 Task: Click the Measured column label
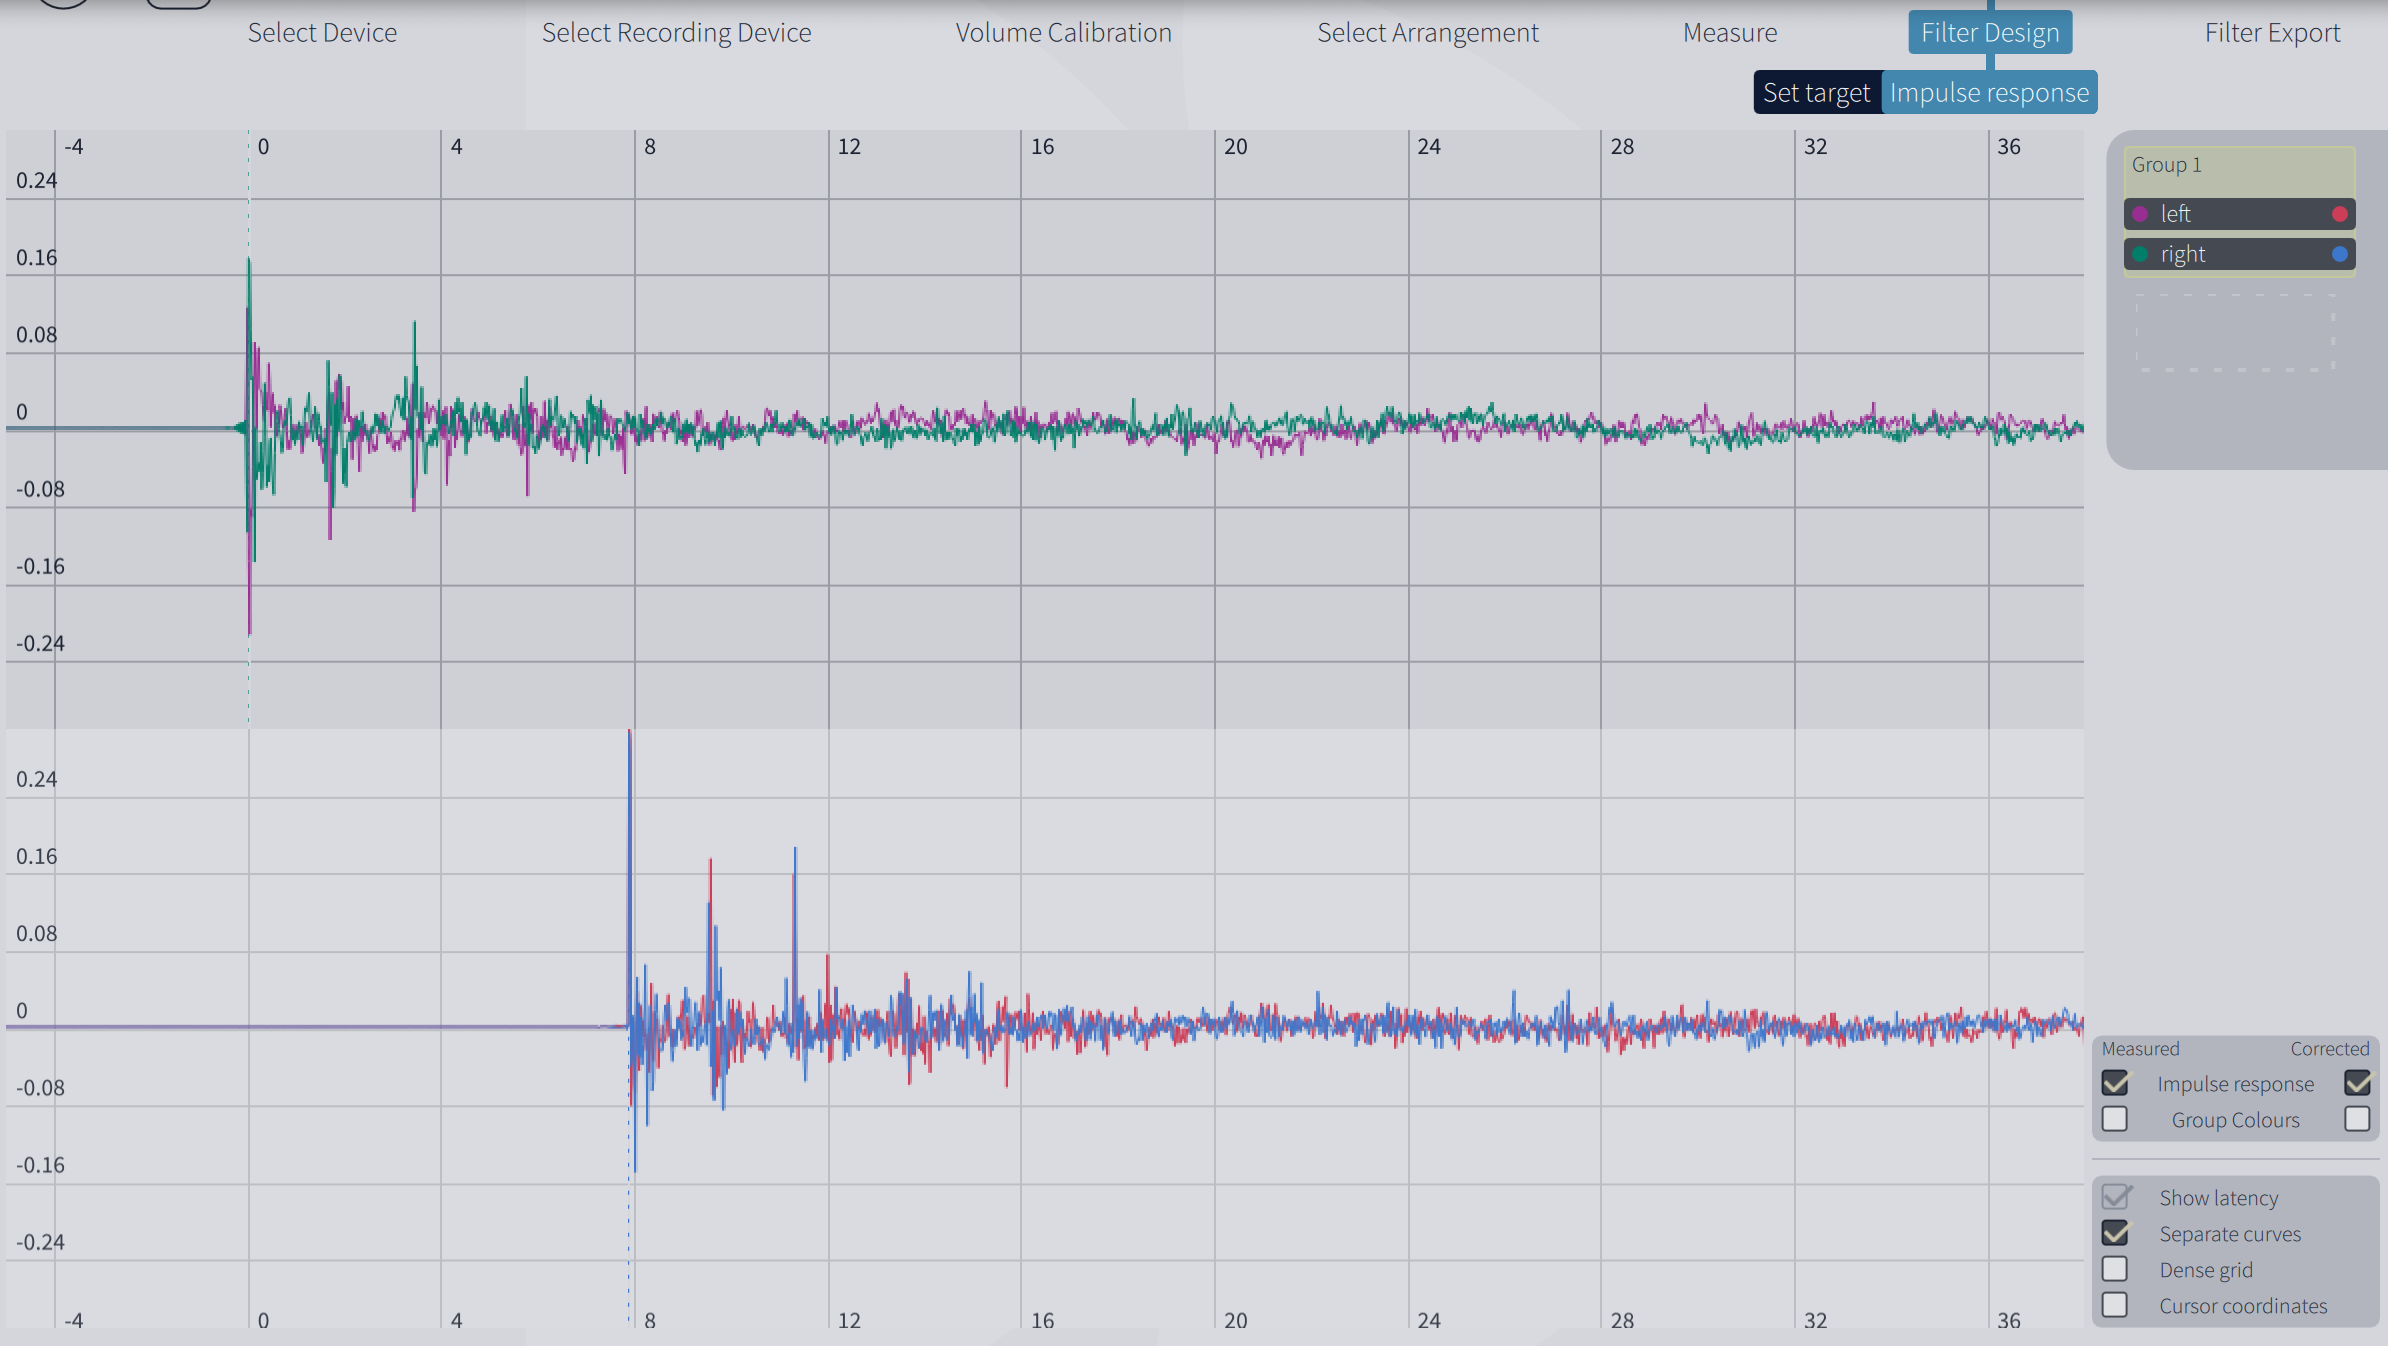click(x=2140, y=1048)
